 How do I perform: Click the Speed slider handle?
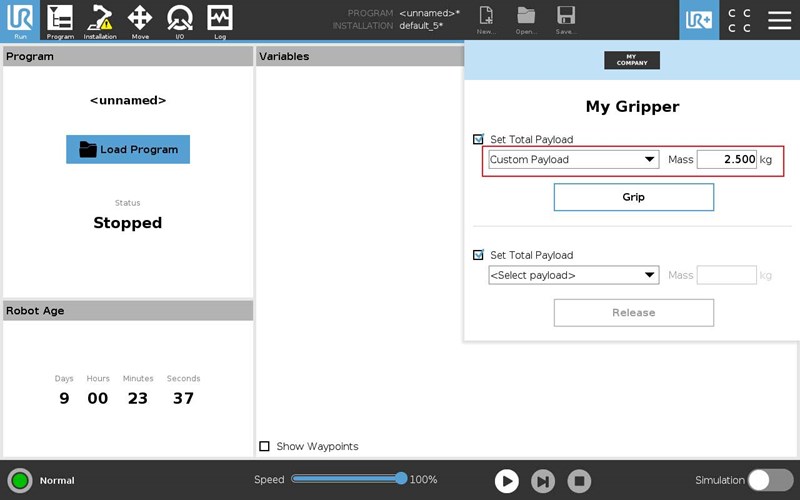[x=401, y=479]
